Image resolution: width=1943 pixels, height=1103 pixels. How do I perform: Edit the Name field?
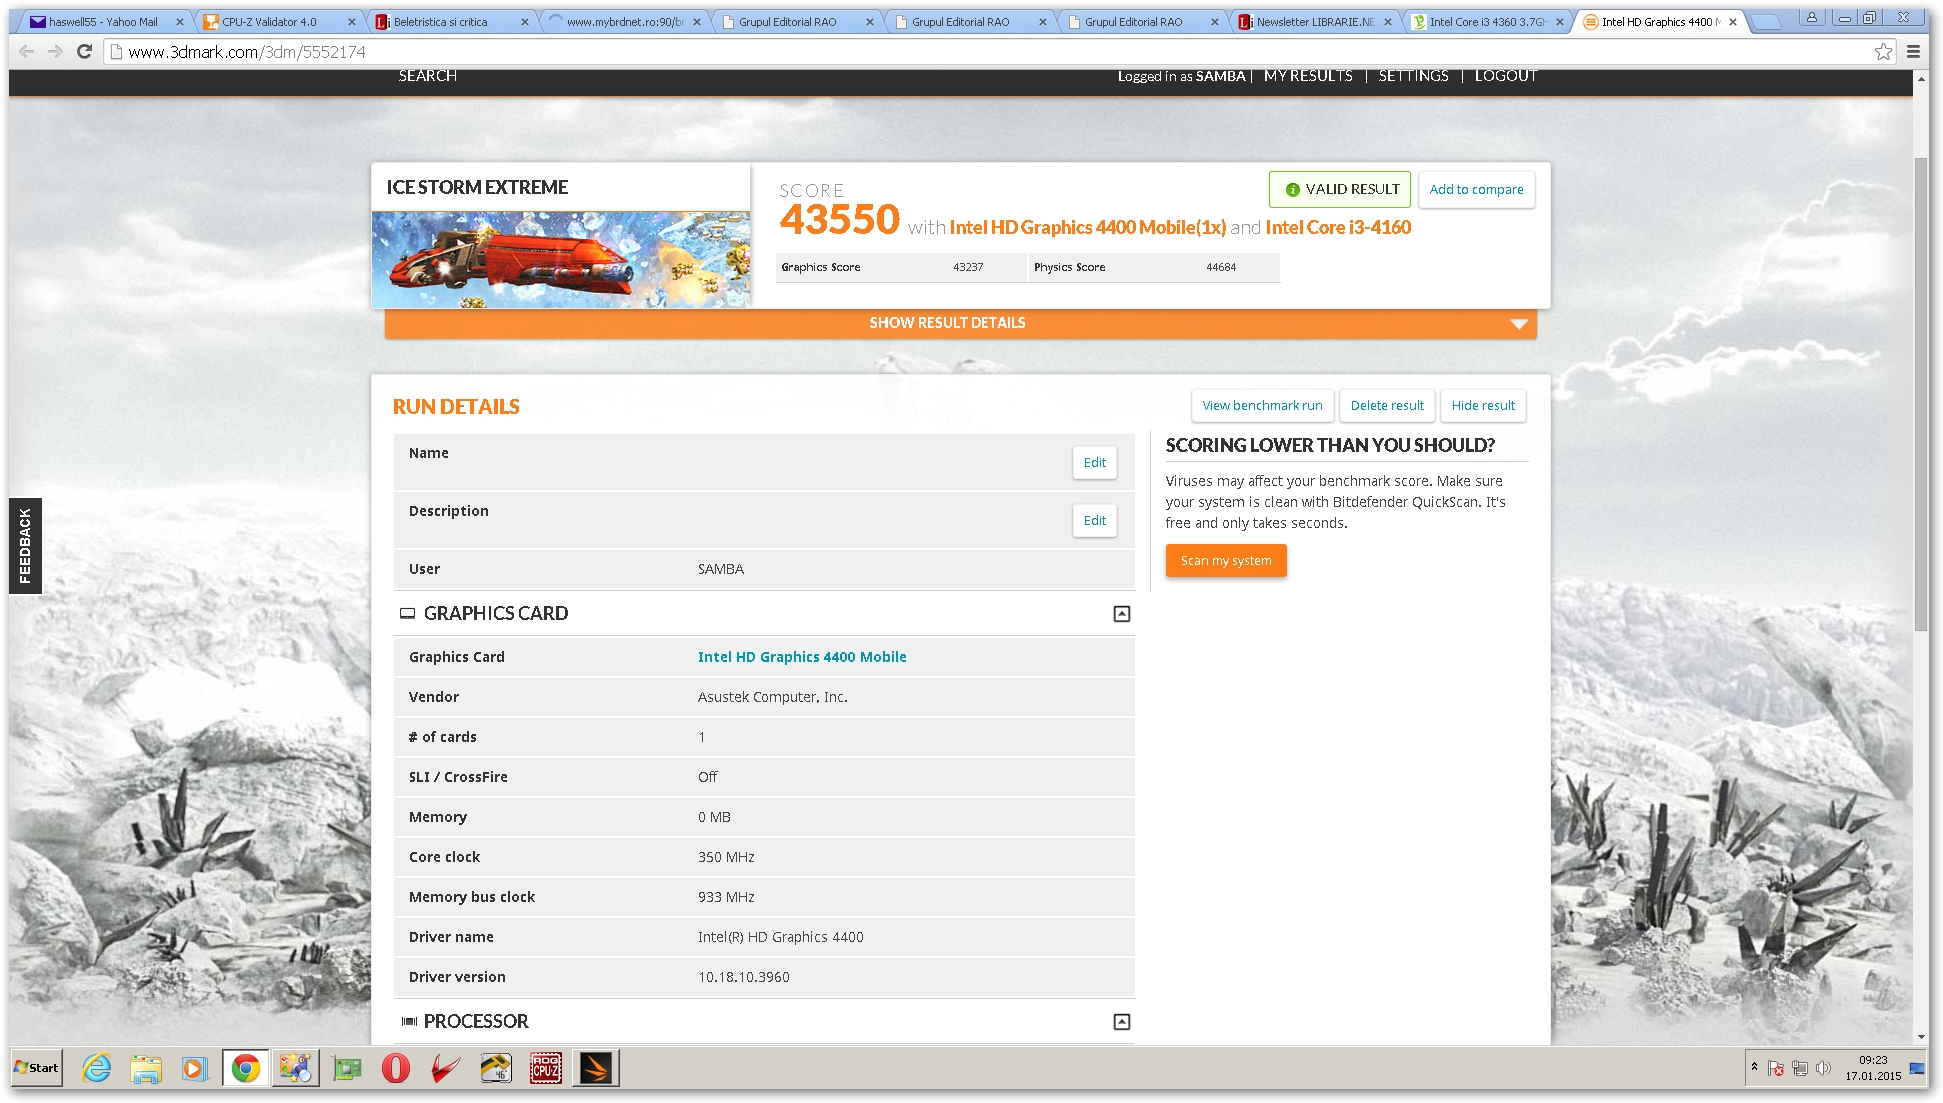1095,463
